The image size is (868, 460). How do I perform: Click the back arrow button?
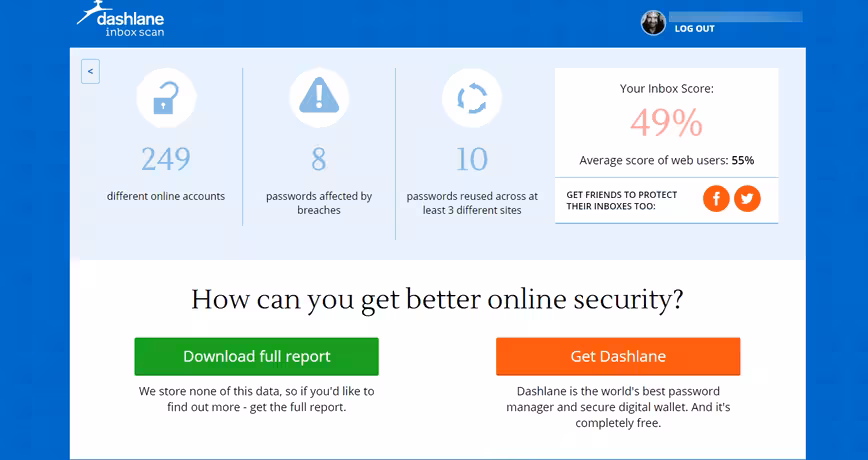pos(90,71)
